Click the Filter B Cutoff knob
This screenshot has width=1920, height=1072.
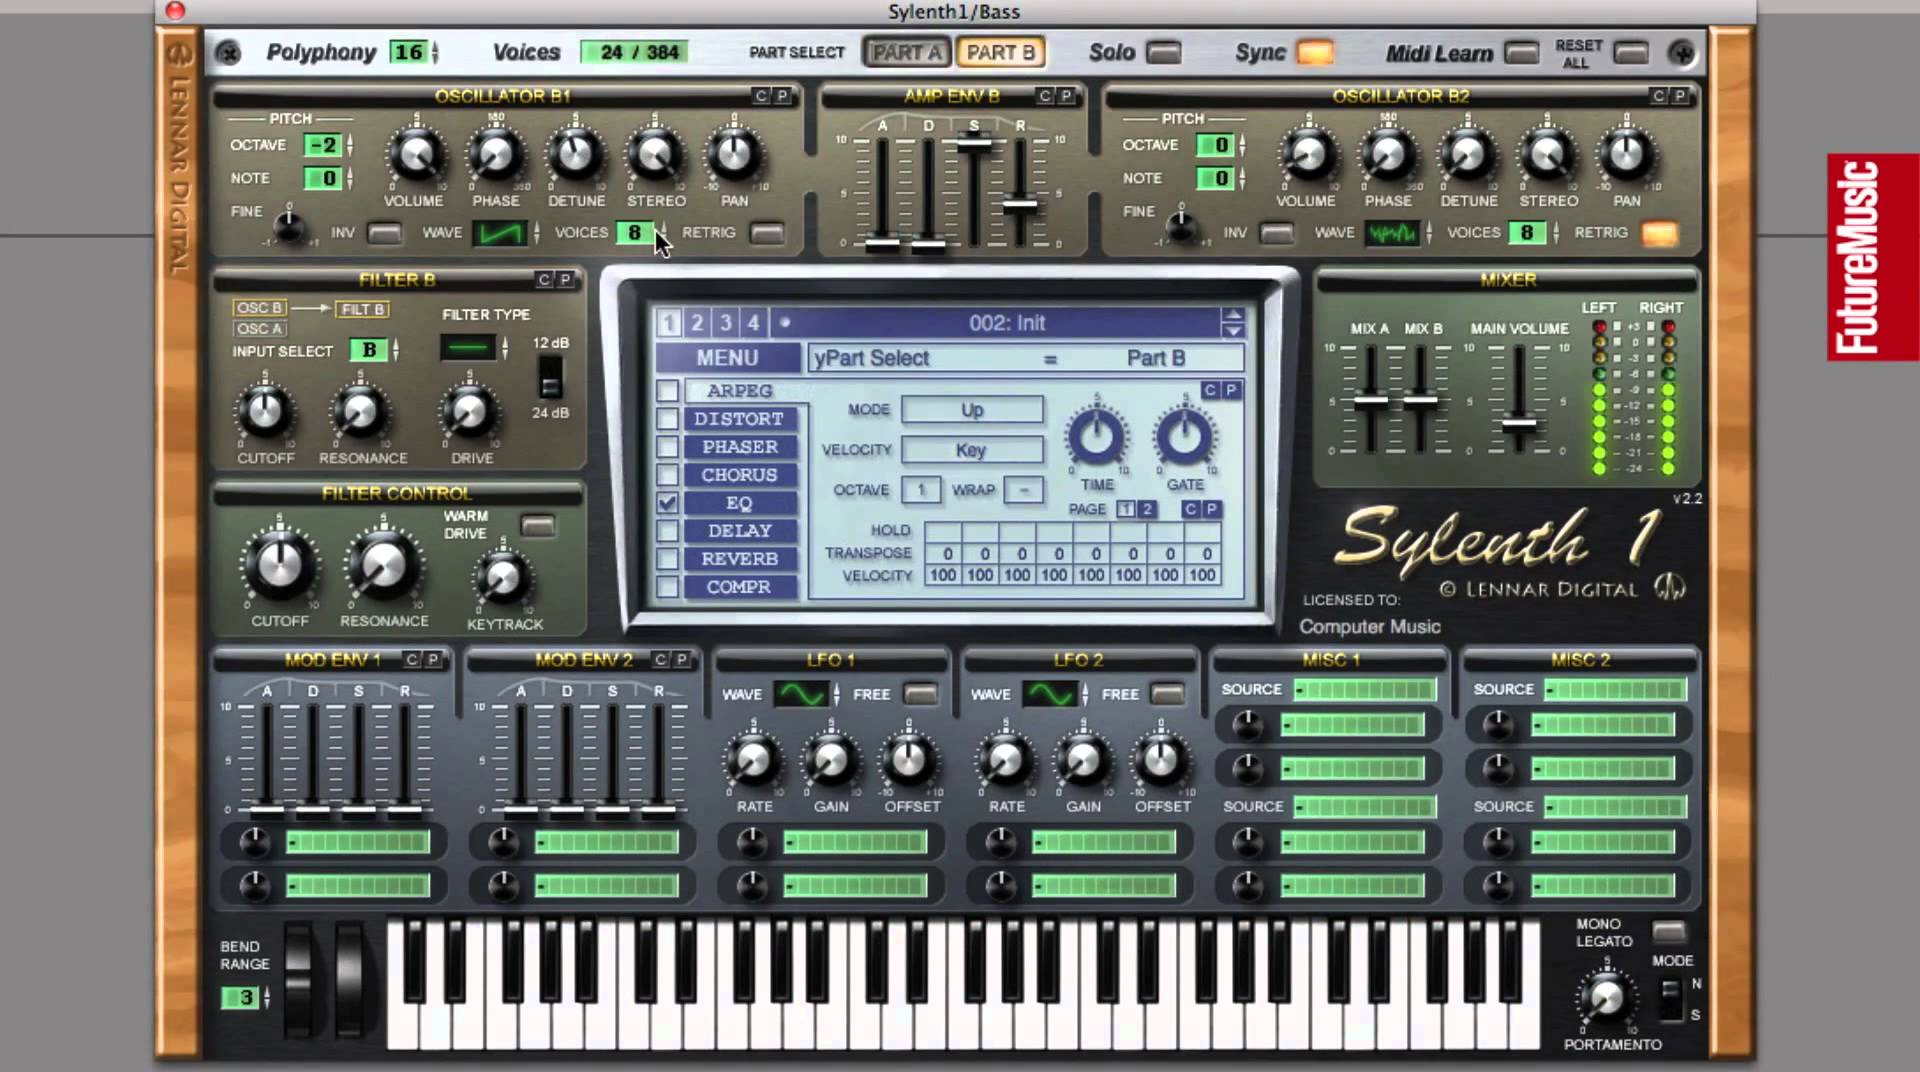[265, 411]
